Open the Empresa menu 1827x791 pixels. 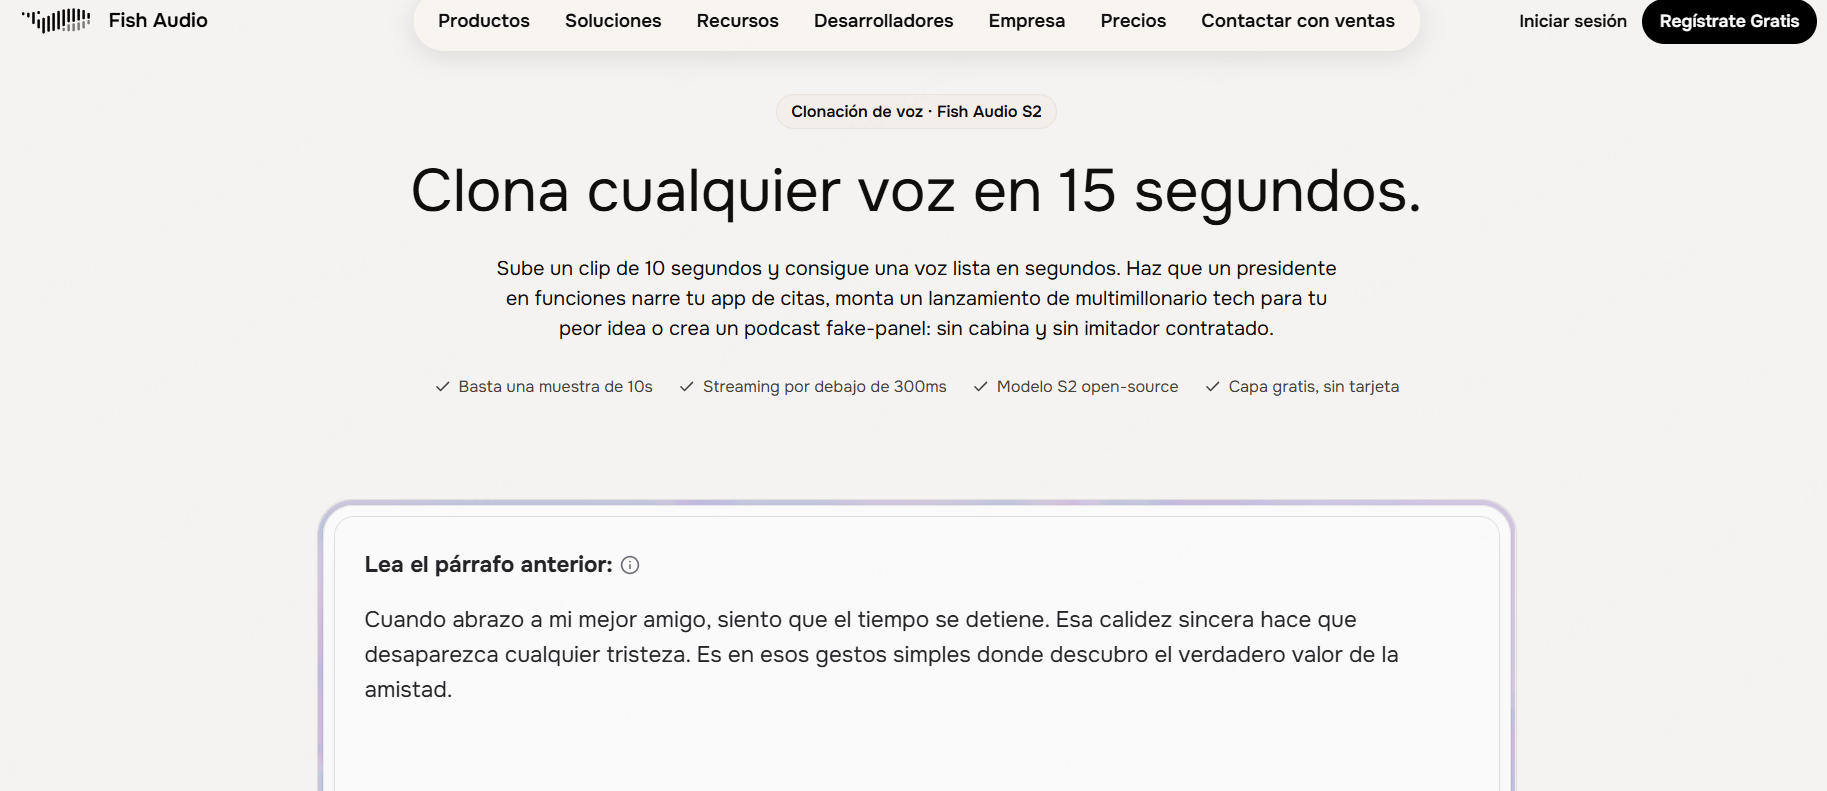1027,21
